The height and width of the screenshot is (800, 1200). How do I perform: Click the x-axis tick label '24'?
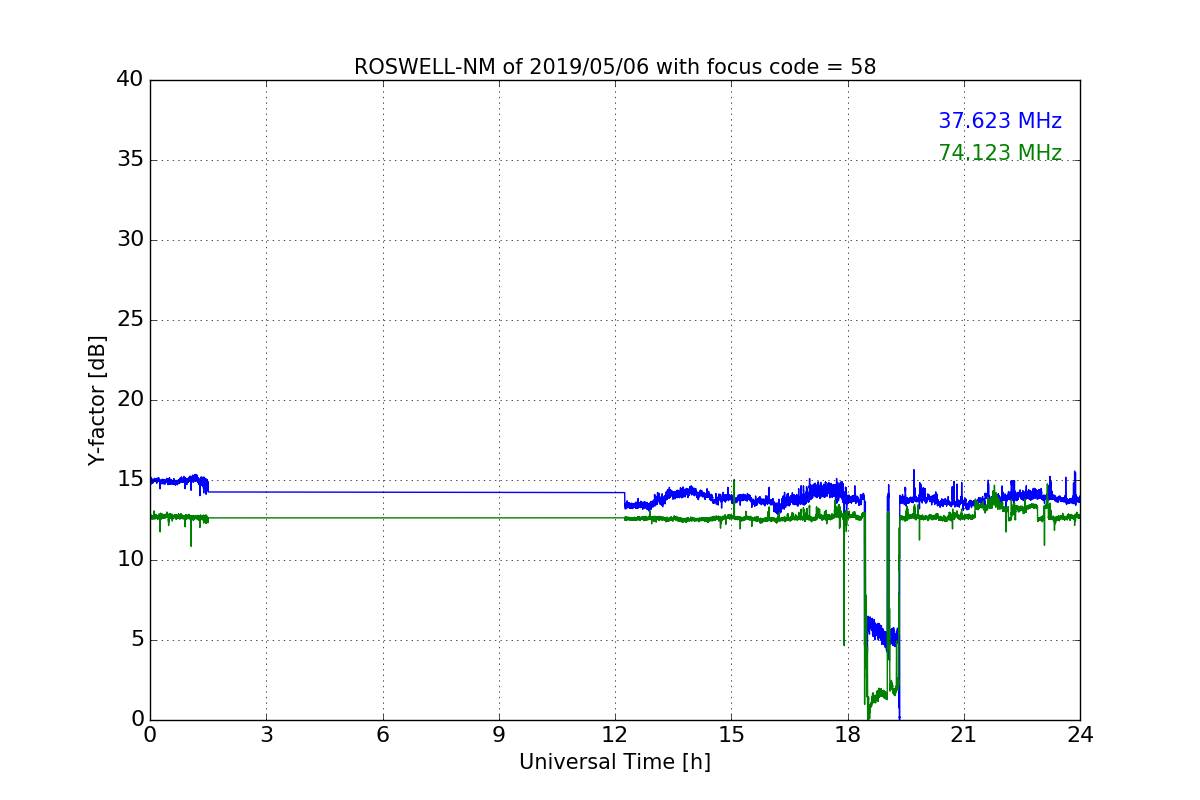[1080, 734]
